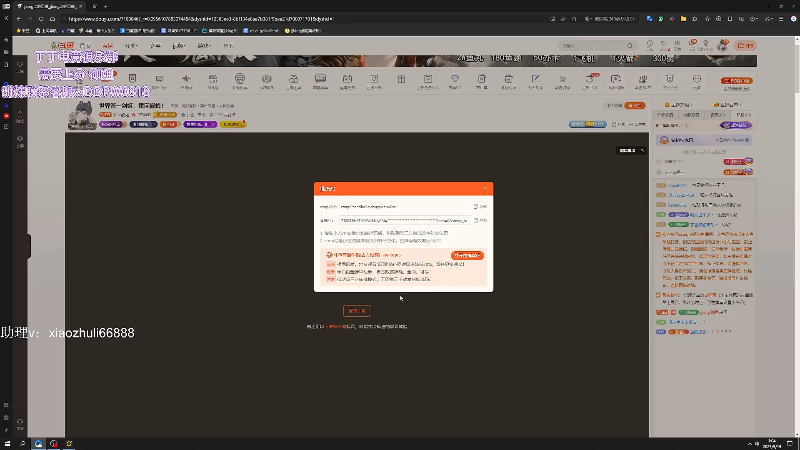Image resolution: width=800 pixels, height=450 pixels.
Task: Open Windows taskbar search
Action: coord(22,444)
